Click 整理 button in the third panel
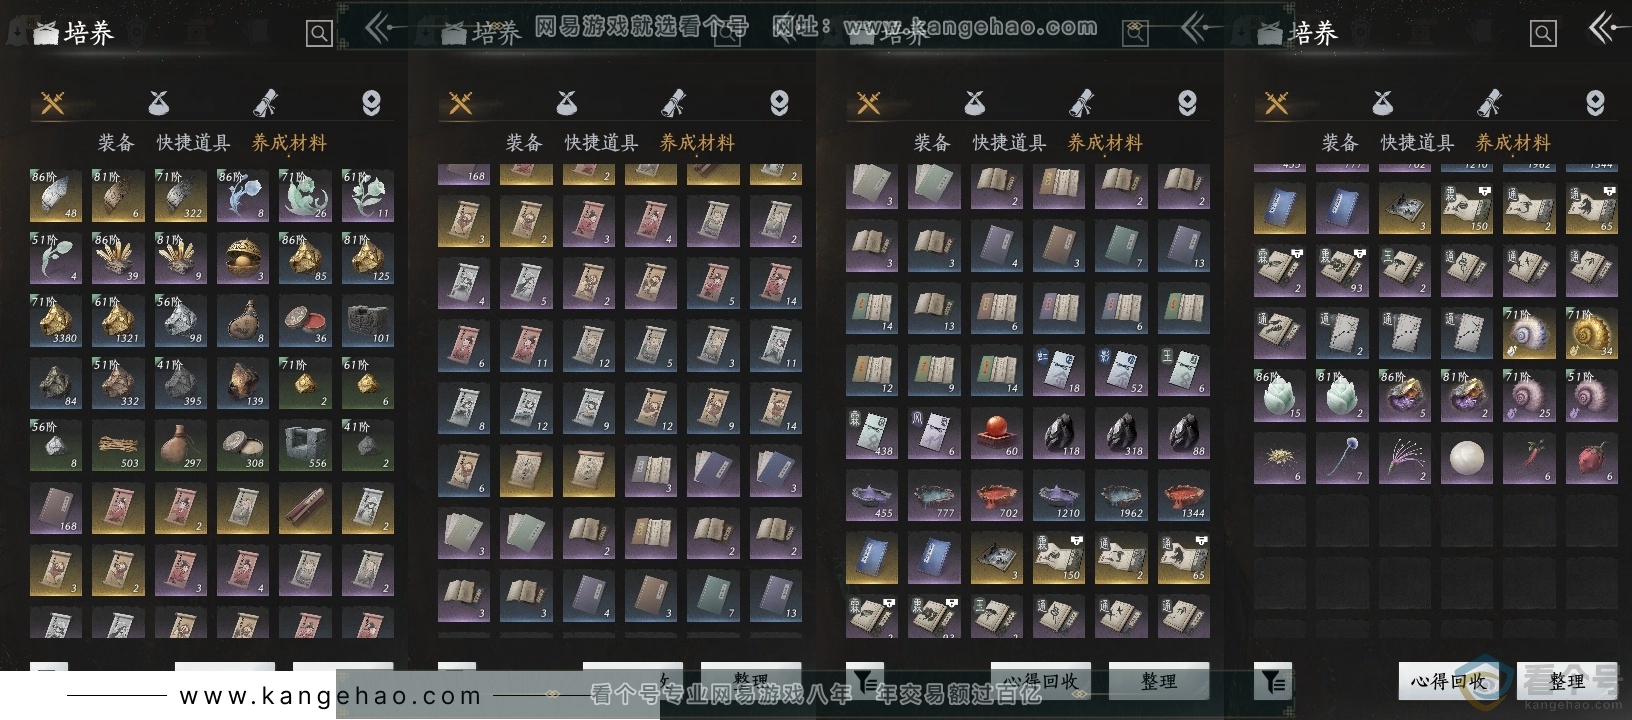 [x=1159, y=681]
